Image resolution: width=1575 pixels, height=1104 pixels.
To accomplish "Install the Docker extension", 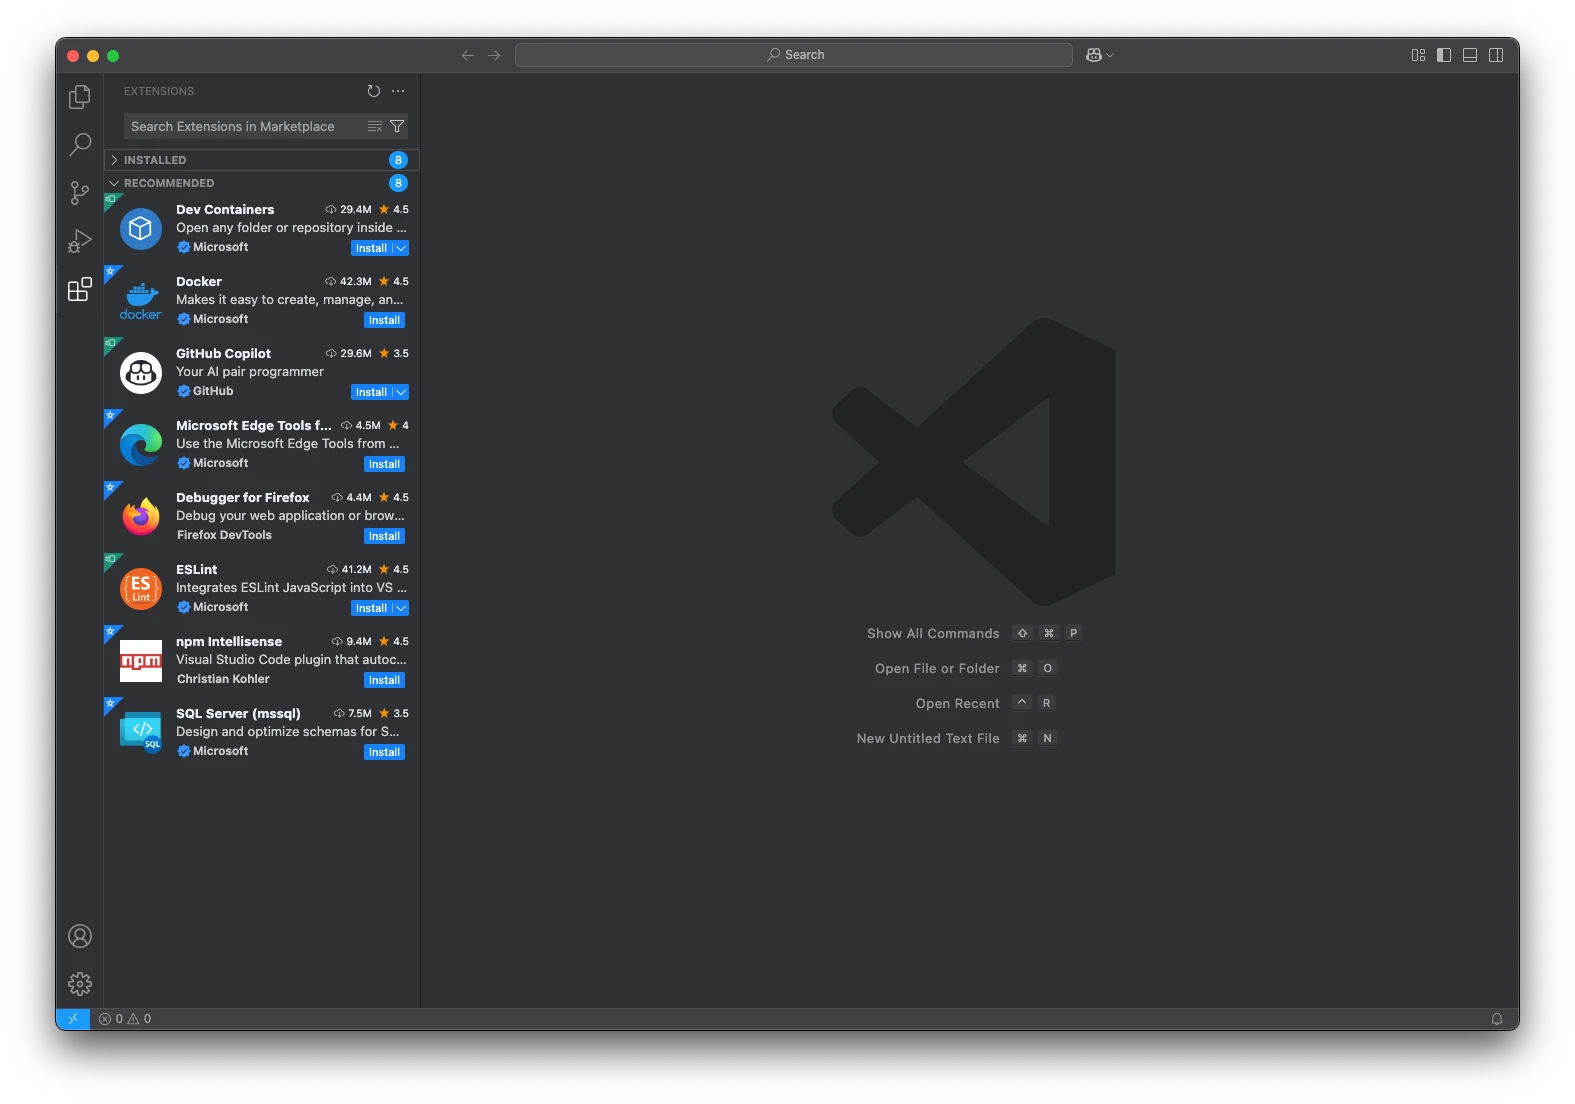I will [384, 320].
